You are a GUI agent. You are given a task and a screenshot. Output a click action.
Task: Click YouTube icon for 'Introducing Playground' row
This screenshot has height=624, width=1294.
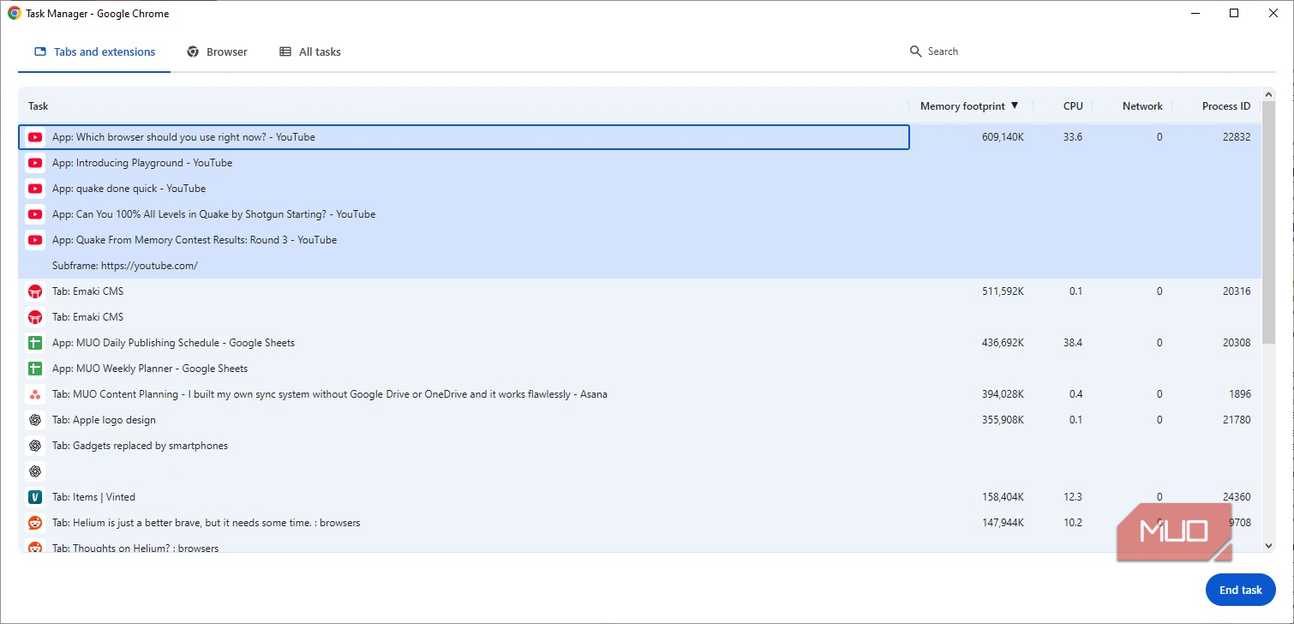coord(35,163)
